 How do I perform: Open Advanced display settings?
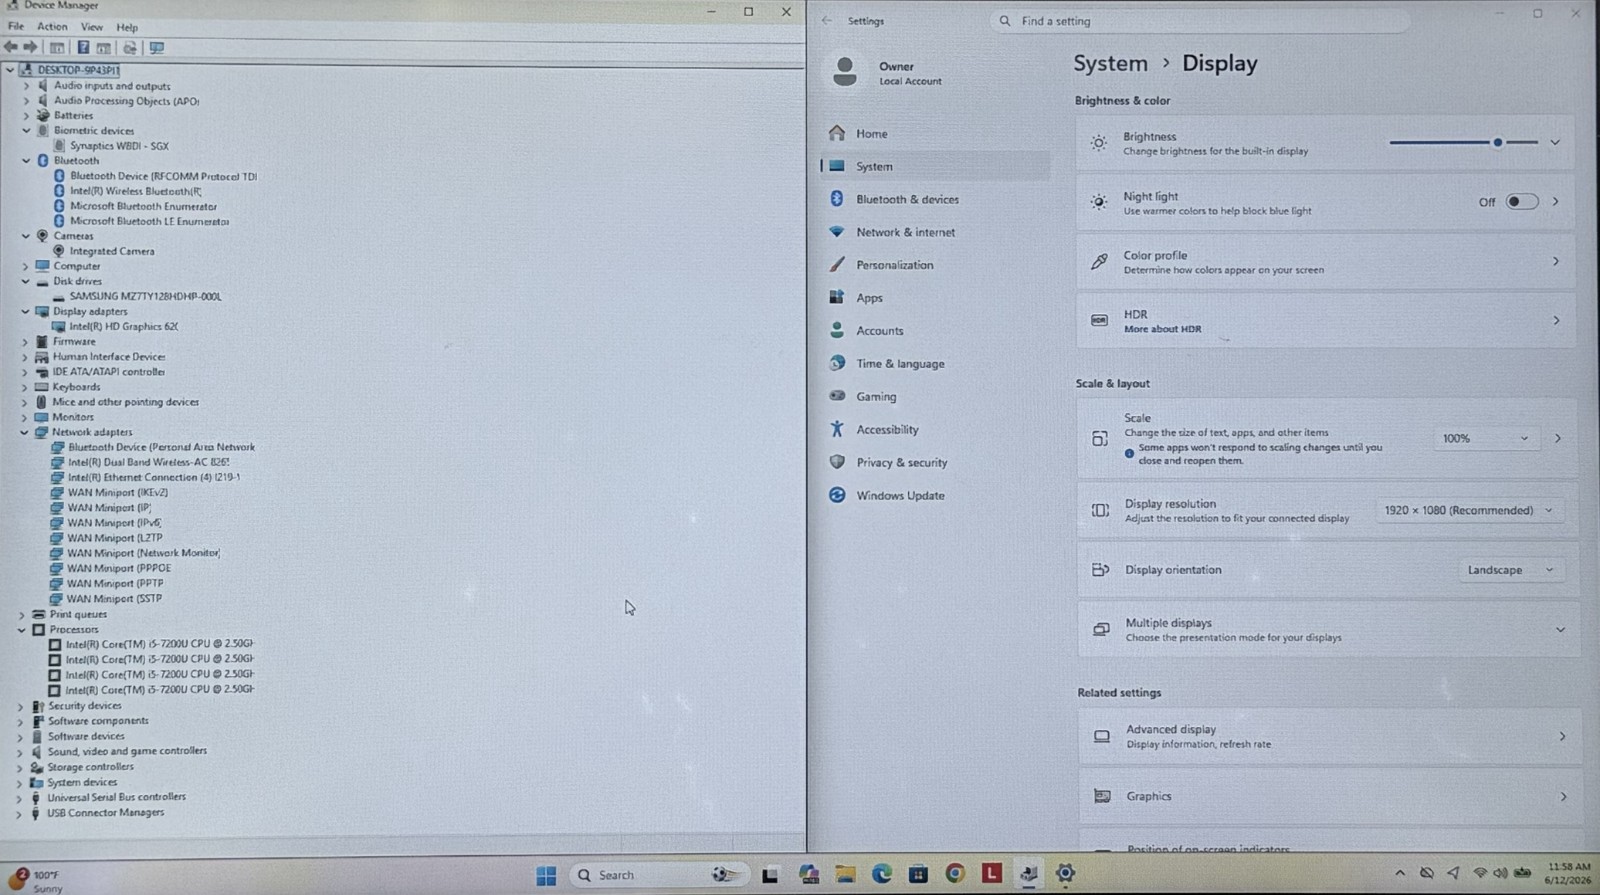coord(1329,737)
